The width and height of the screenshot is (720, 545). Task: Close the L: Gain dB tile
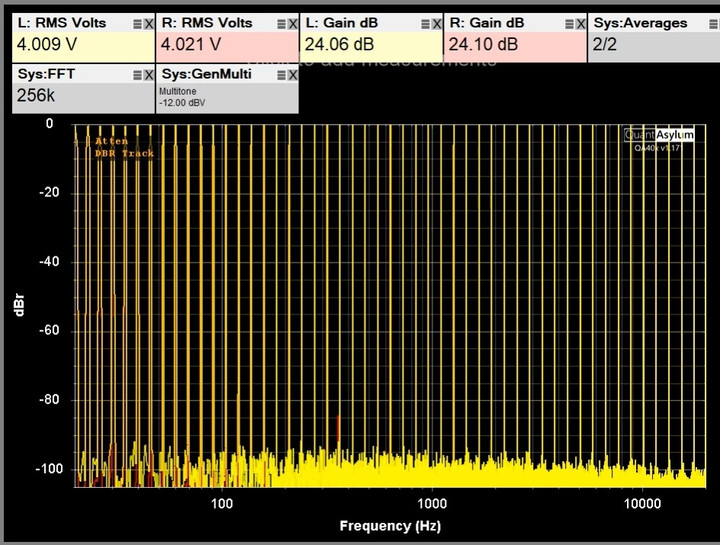[437, 24]
